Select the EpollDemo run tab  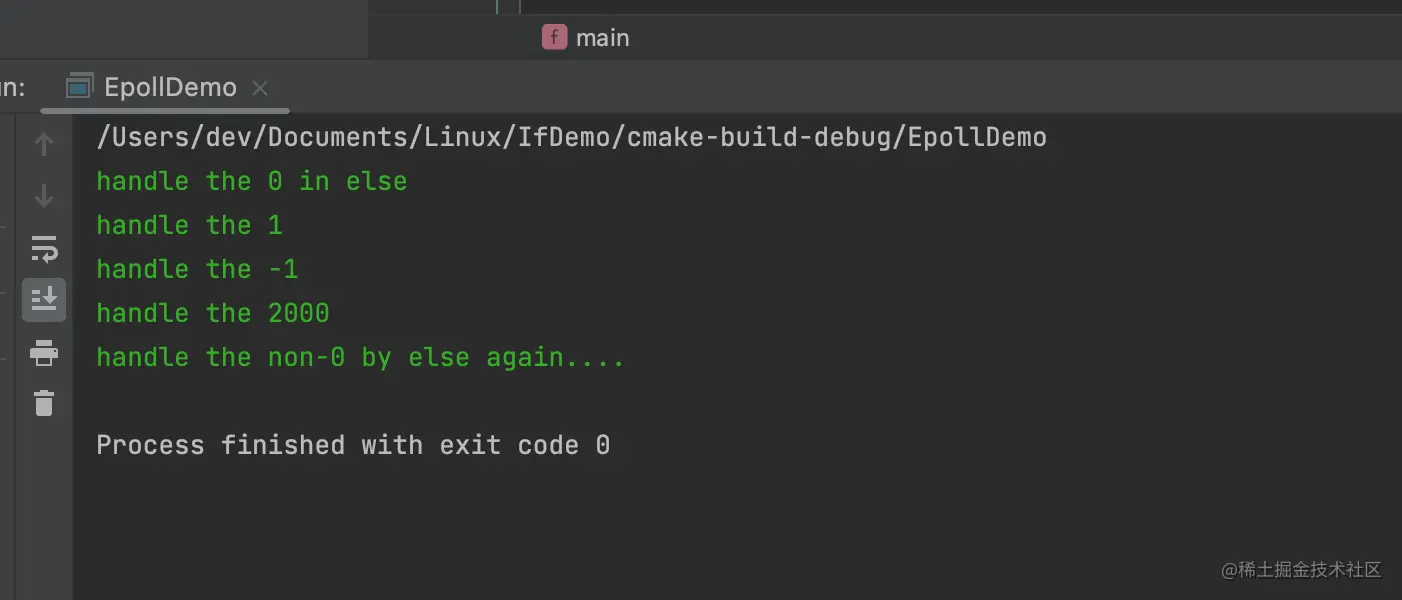170,88
